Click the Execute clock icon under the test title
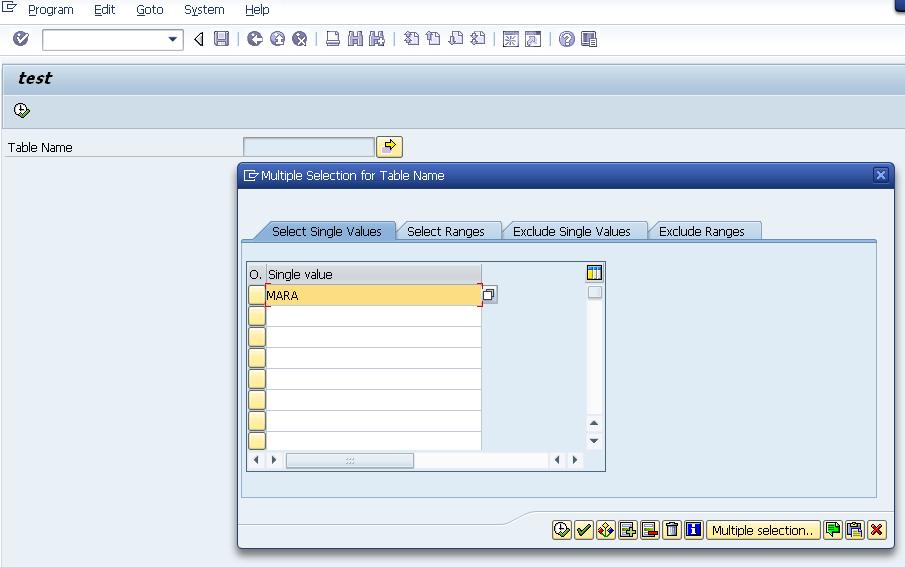 point(22,110)
